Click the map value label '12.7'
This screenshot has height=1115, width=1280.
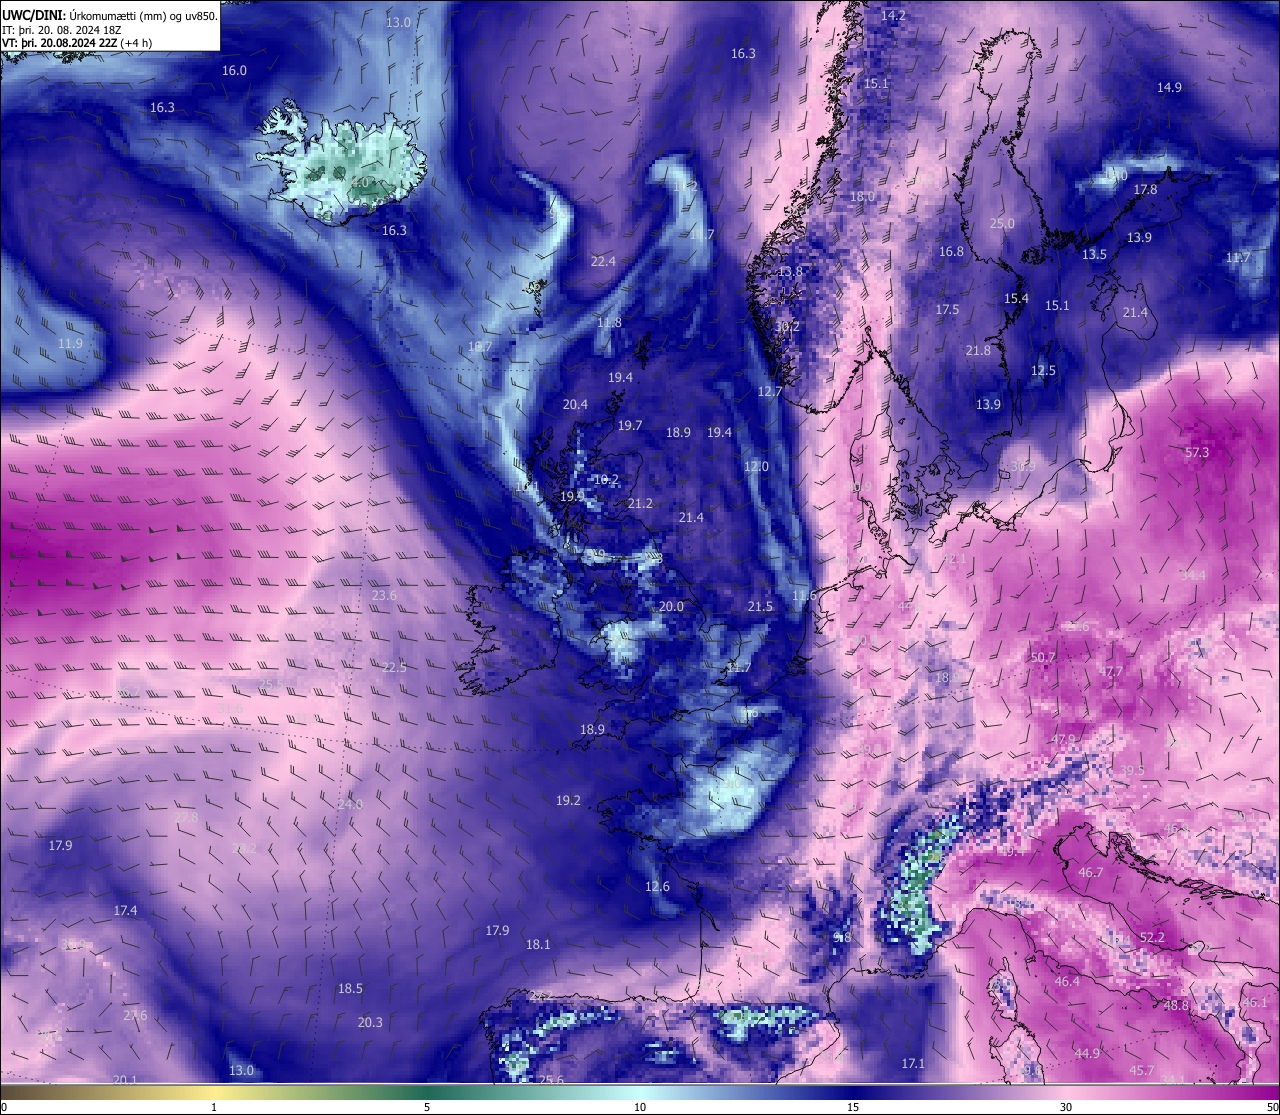pyautogui.click(x=770, y=392)
